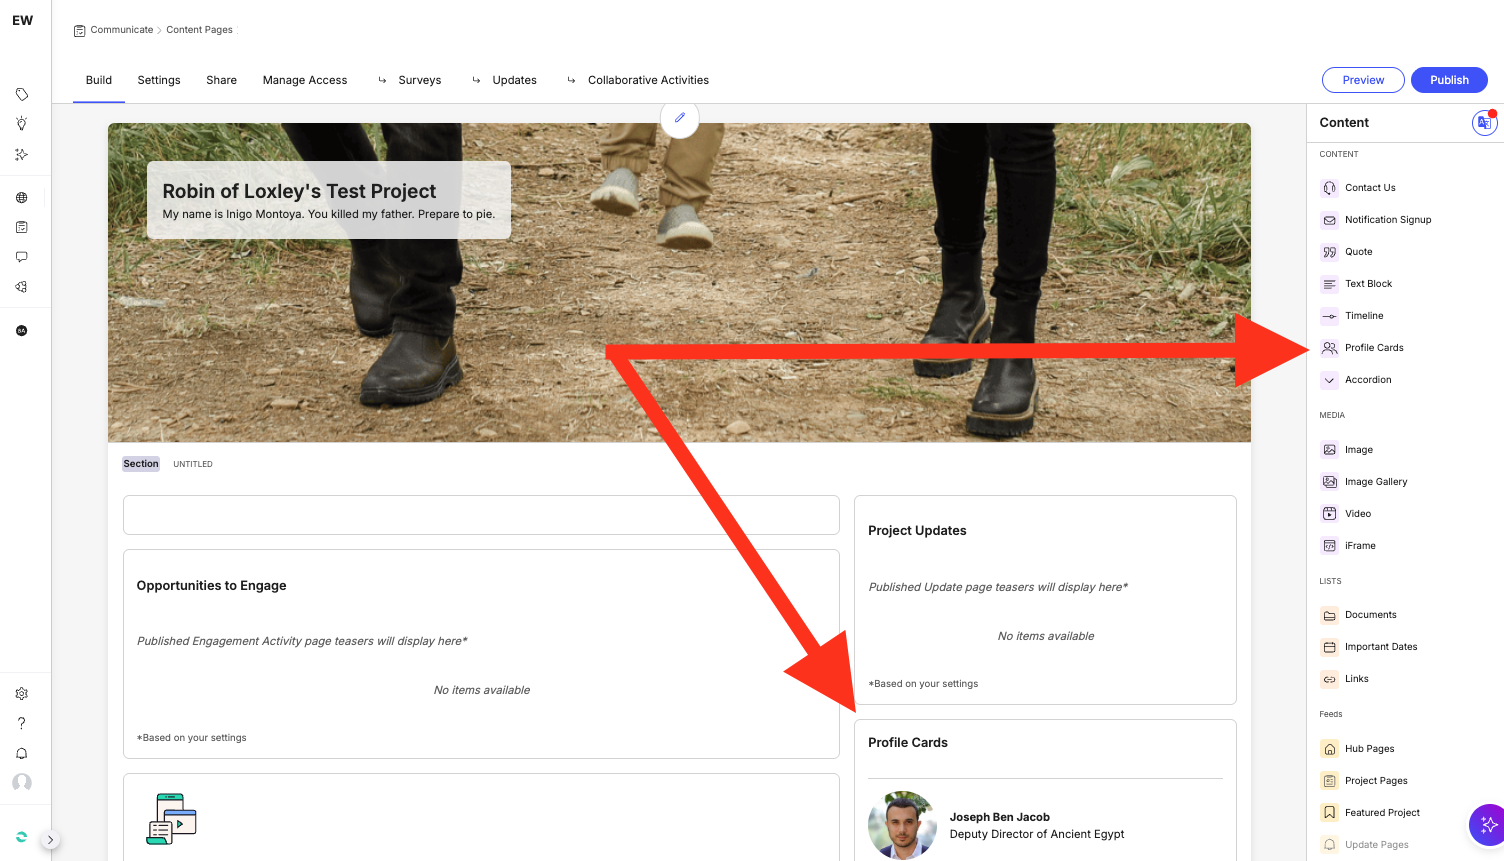Add a Quote content block
Viewport: 1504px width, 861px height.
1358,252
